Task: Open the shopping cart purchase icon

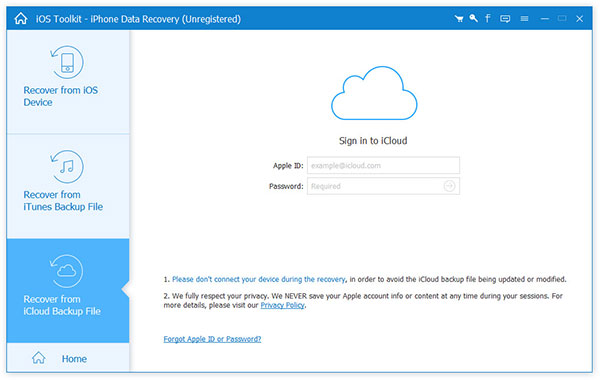Action: coord(459,18)
